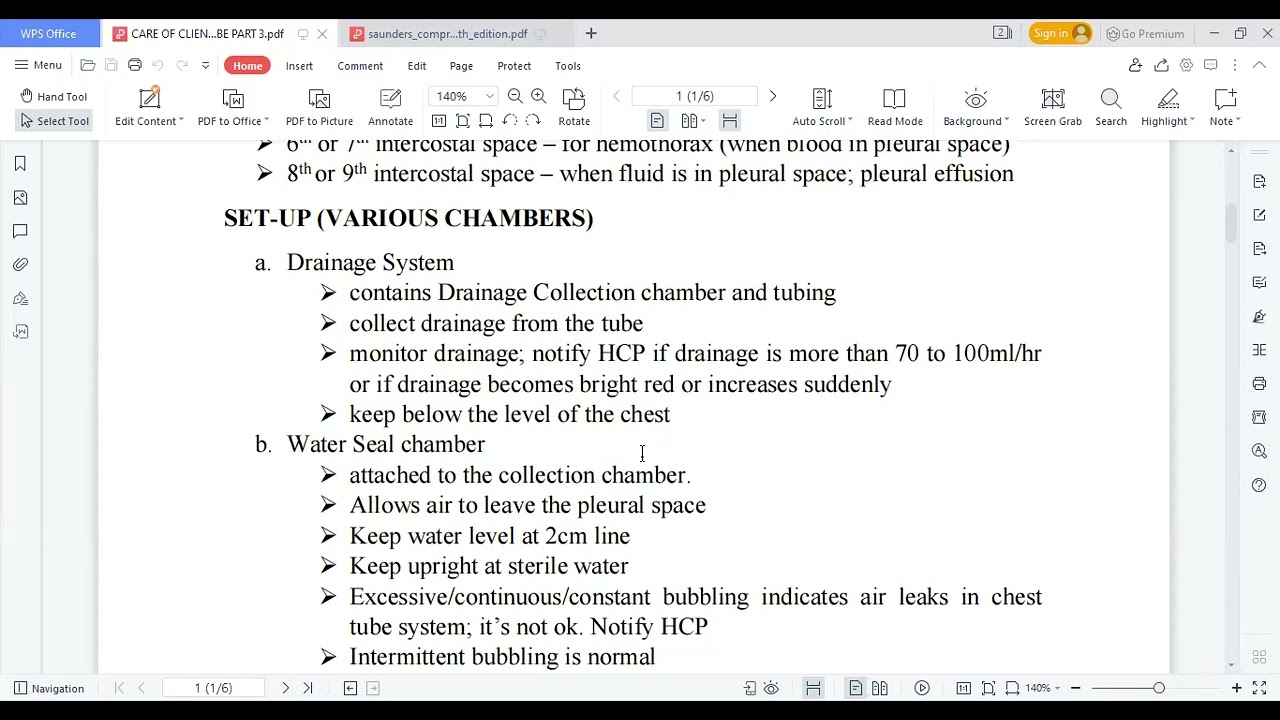Open the WPS Office home tab
The image size is (1280, 720).
(49, 34)
